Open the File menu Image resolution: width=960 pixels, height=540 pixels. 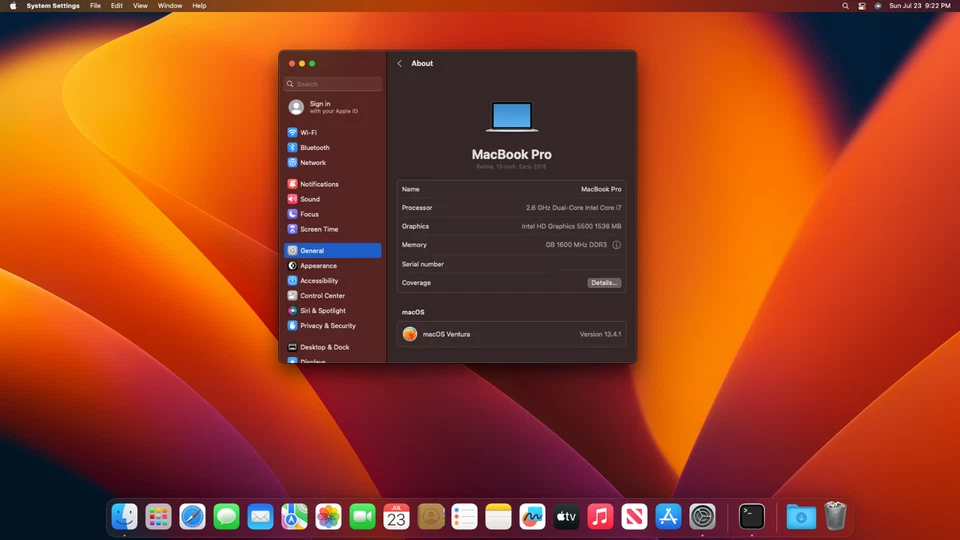click(96, 6)
